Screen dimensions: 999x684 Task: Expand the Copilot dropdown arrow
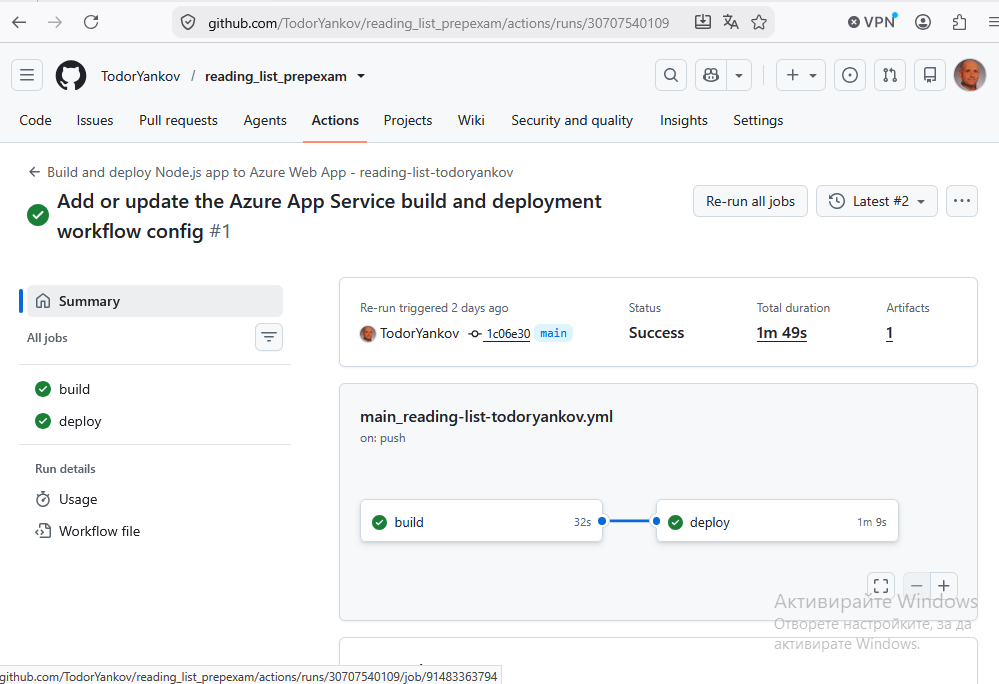[739, 75]
